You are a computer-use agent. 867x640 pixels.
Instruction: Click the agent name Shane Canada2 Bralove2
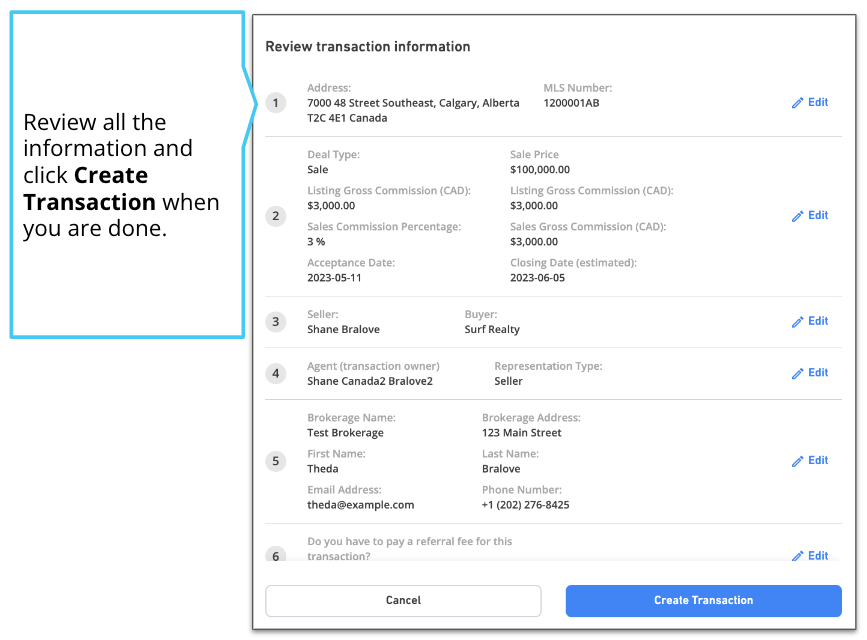point(370,381)
